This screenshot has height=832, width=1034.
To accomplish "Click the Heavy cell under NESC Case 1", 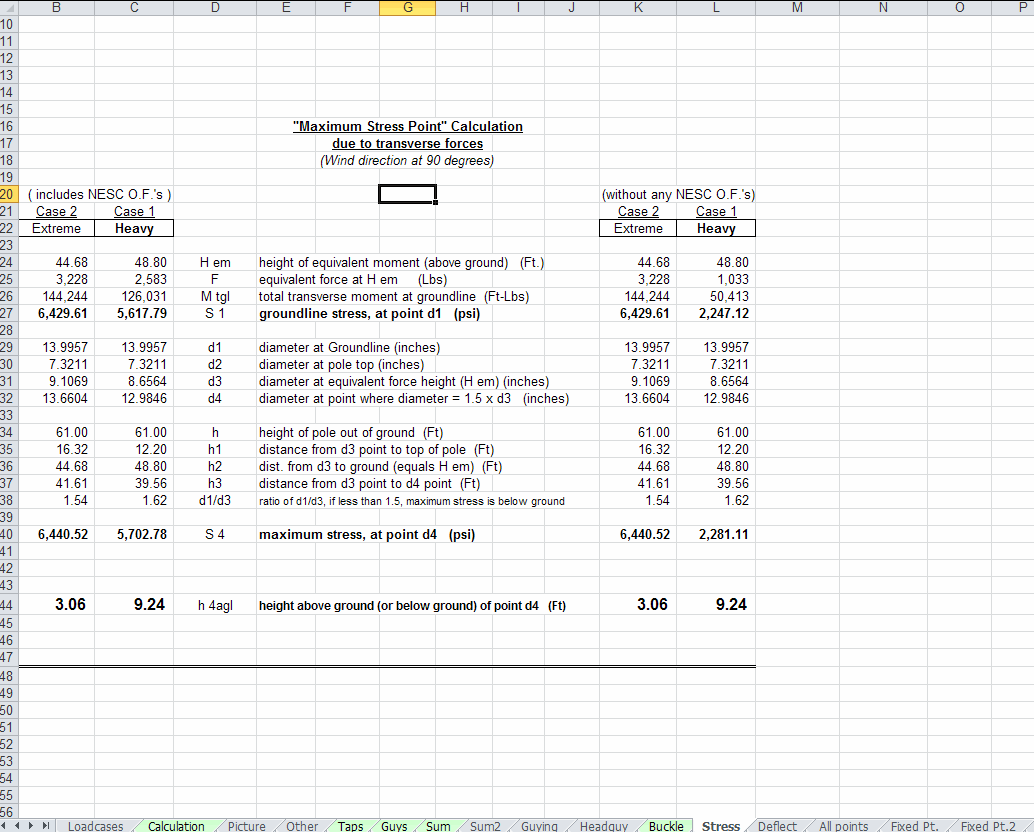I will pos(134,229).
